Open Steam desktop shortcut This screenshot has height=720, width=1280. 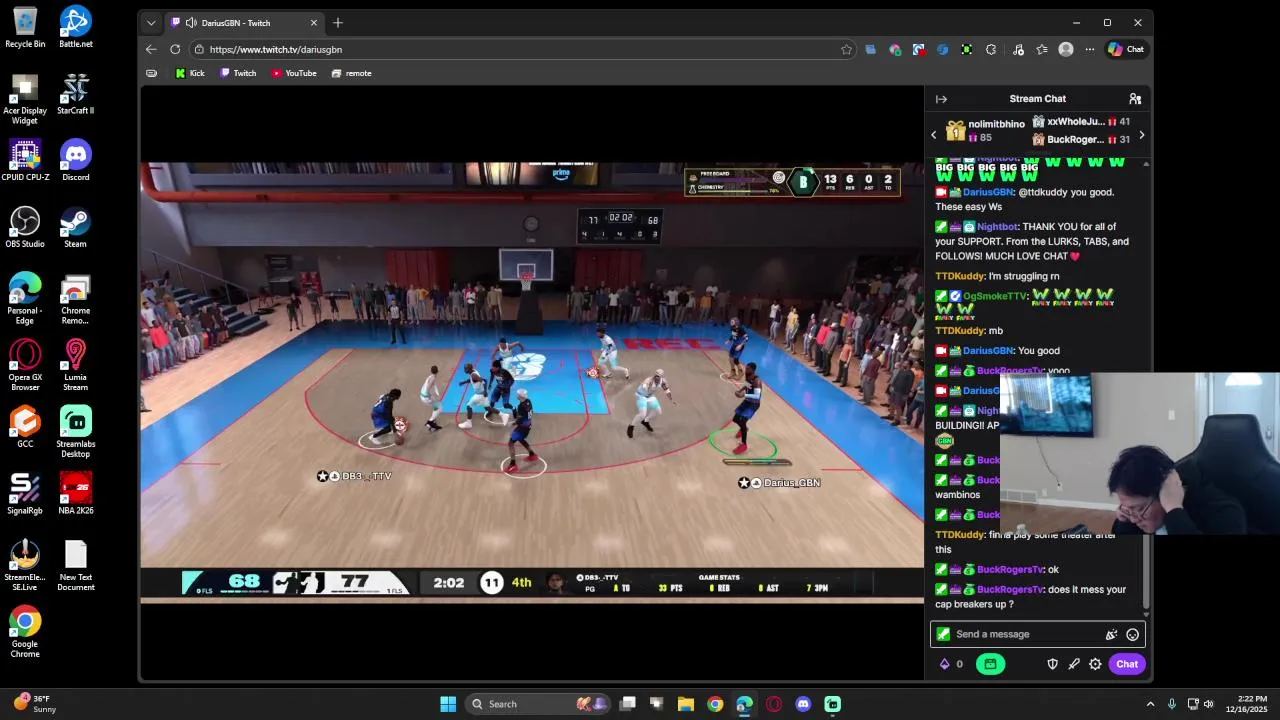click(x=75, y=227)
